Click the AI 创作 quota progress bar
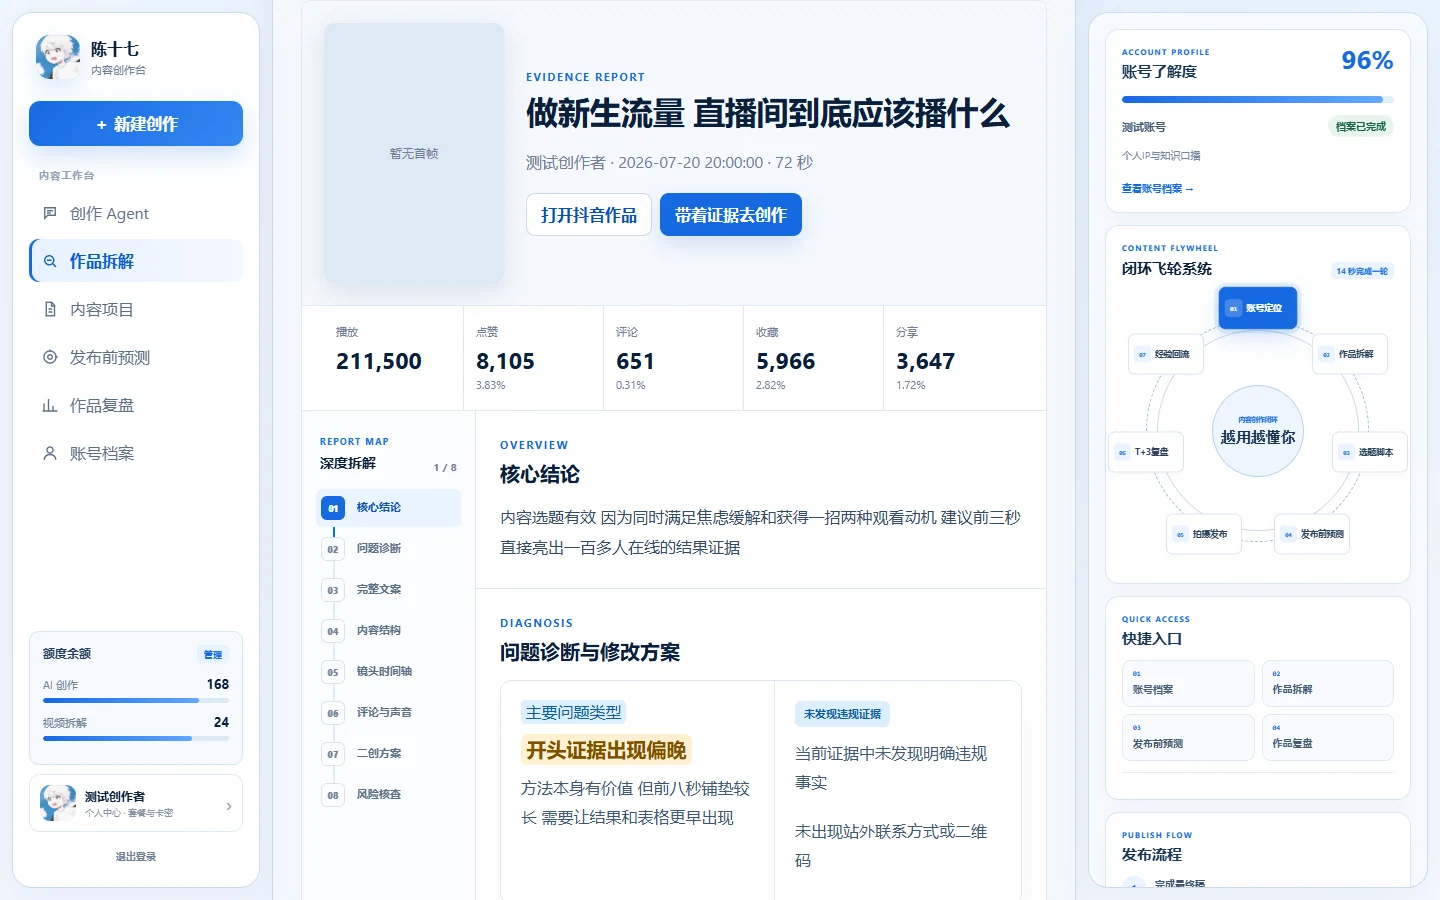1440x900 pixels. [x=136, y=701]
